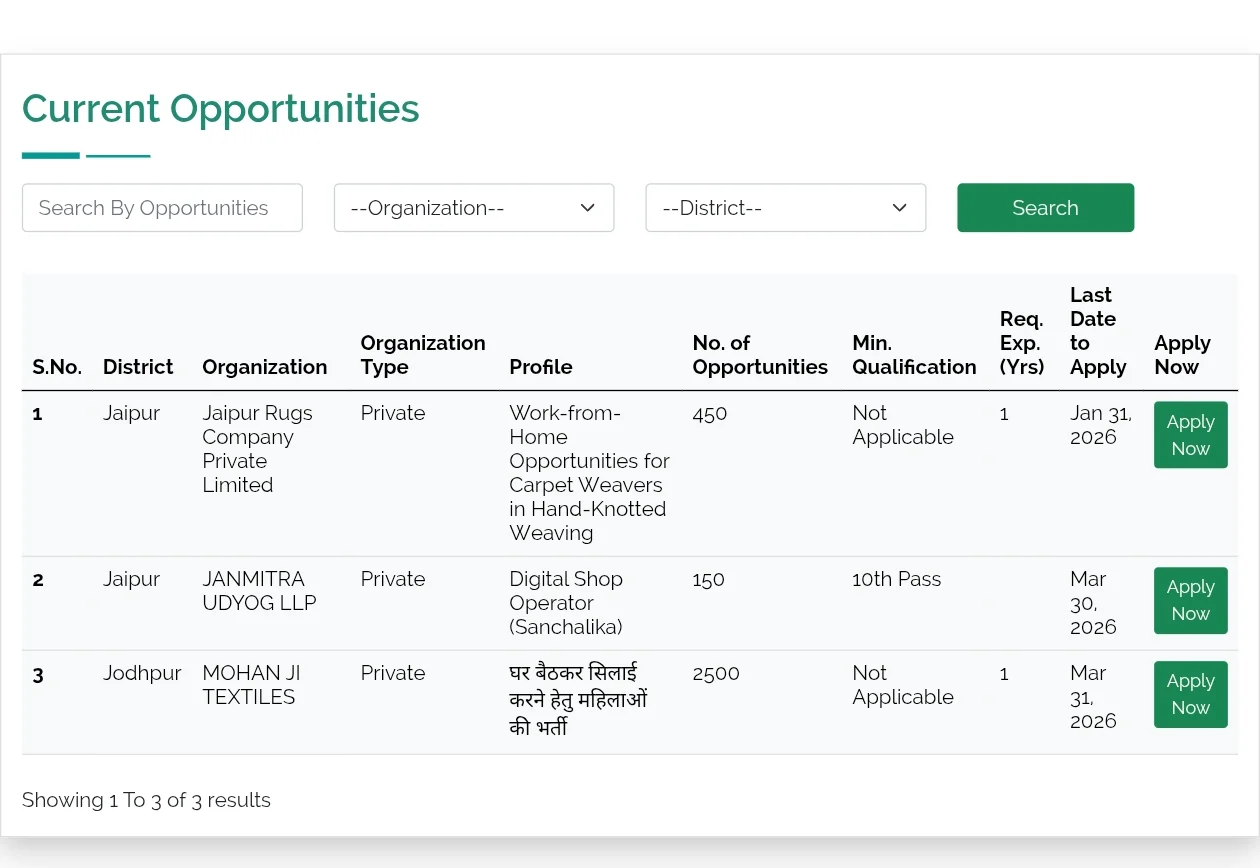Apply Now for Jaipur Rugs Company opportunity

click(x=1190, y=435)
